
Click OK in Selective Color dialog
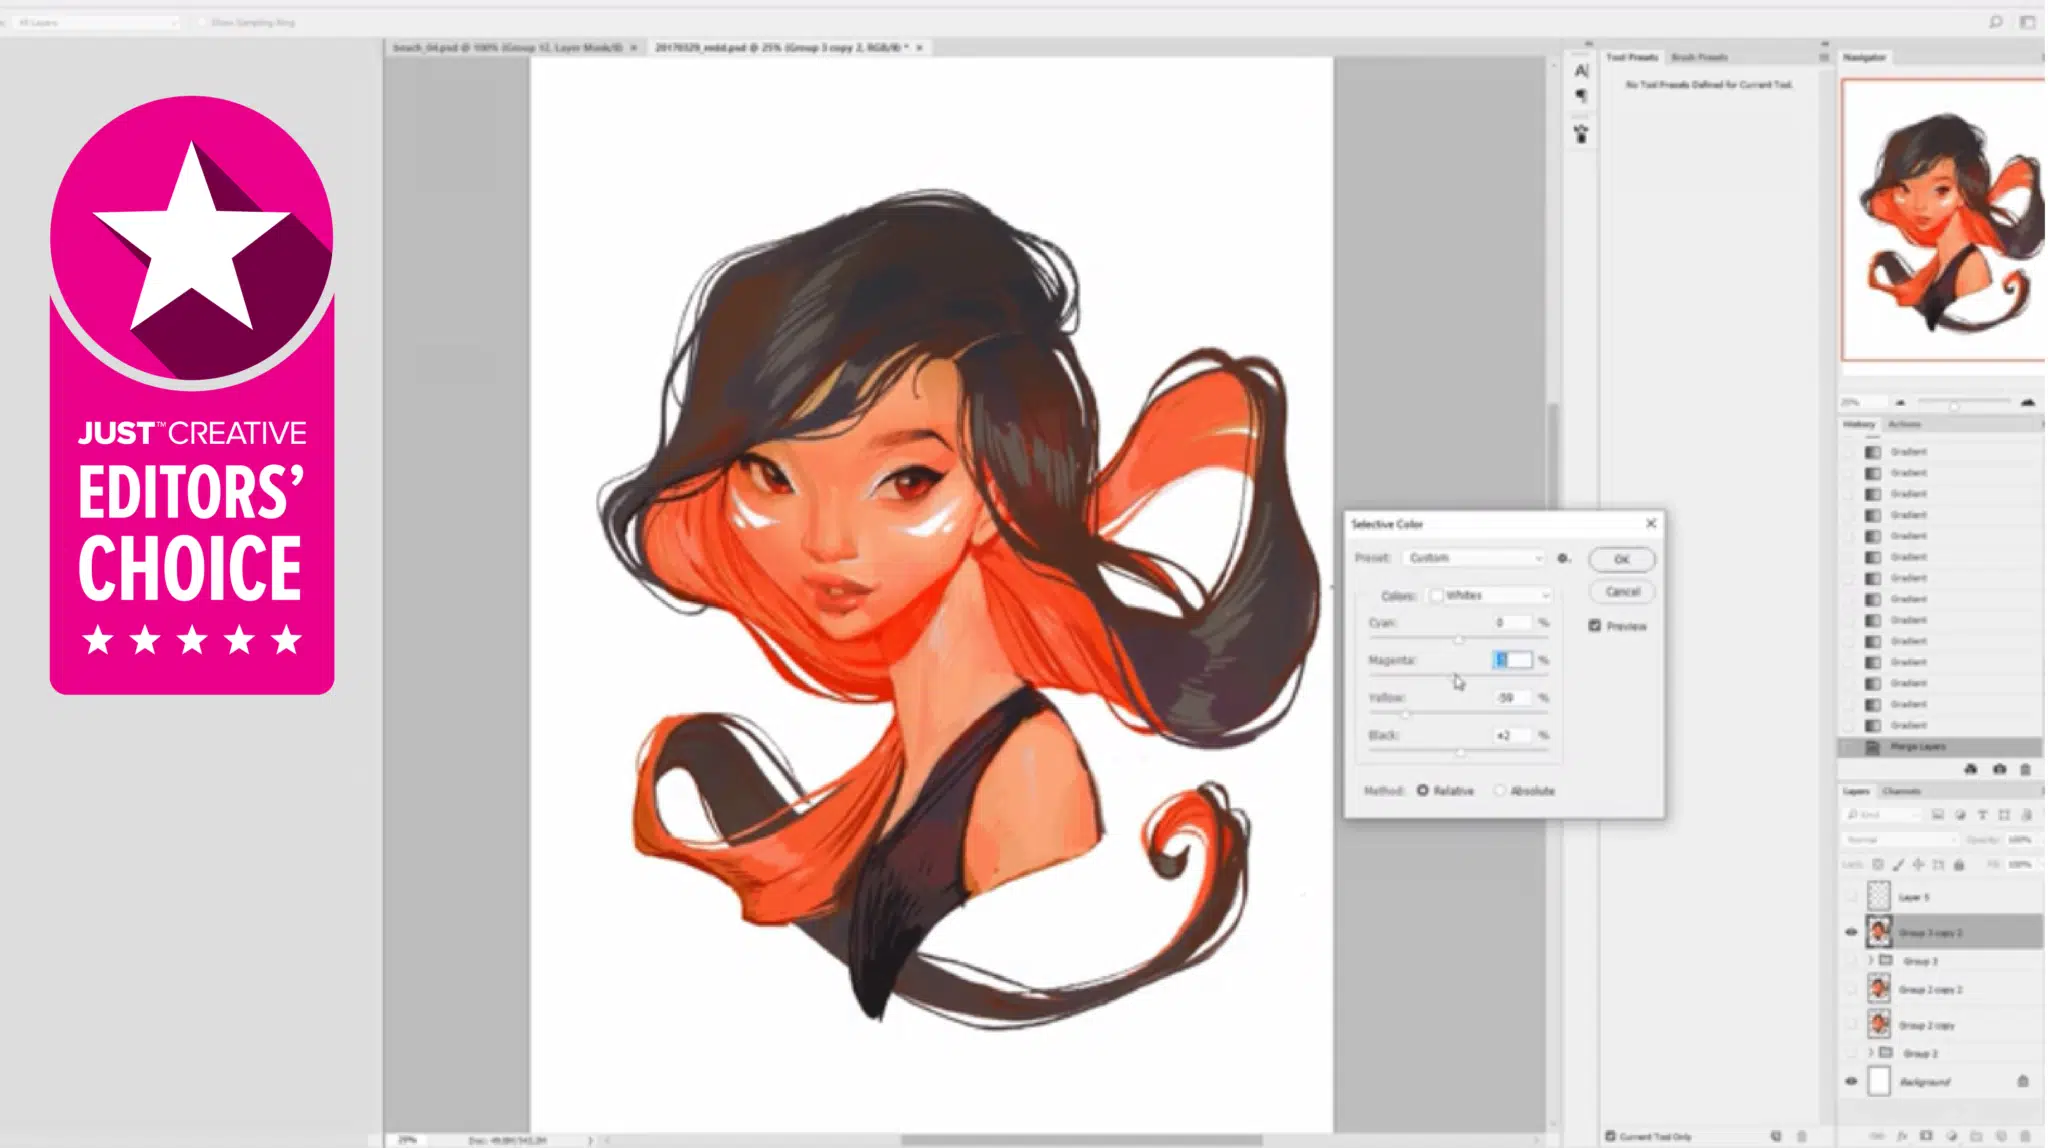coord(1621,559)
